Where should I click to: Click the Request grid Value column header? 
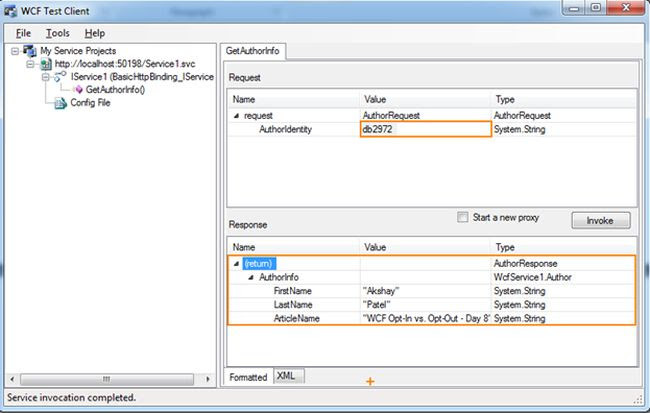point(425,100)
